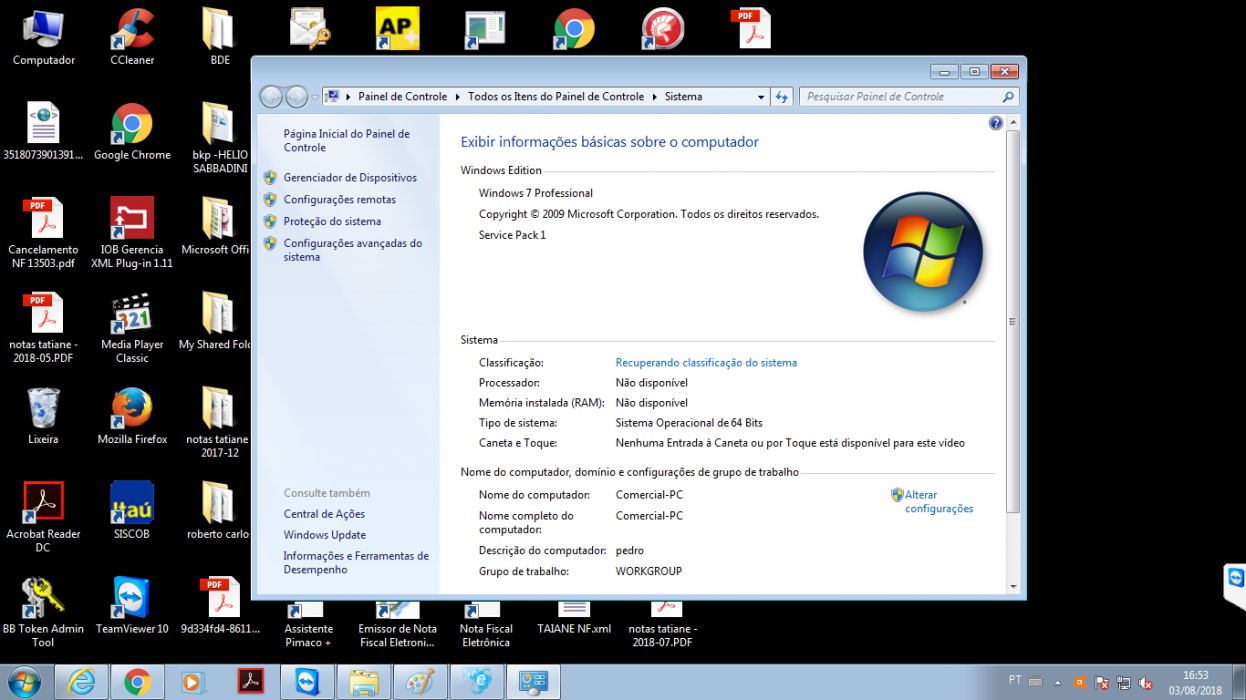
Task: Select 'Todos os Itens do Painel de Controle' breadcrumb
Action: (556, 97)
